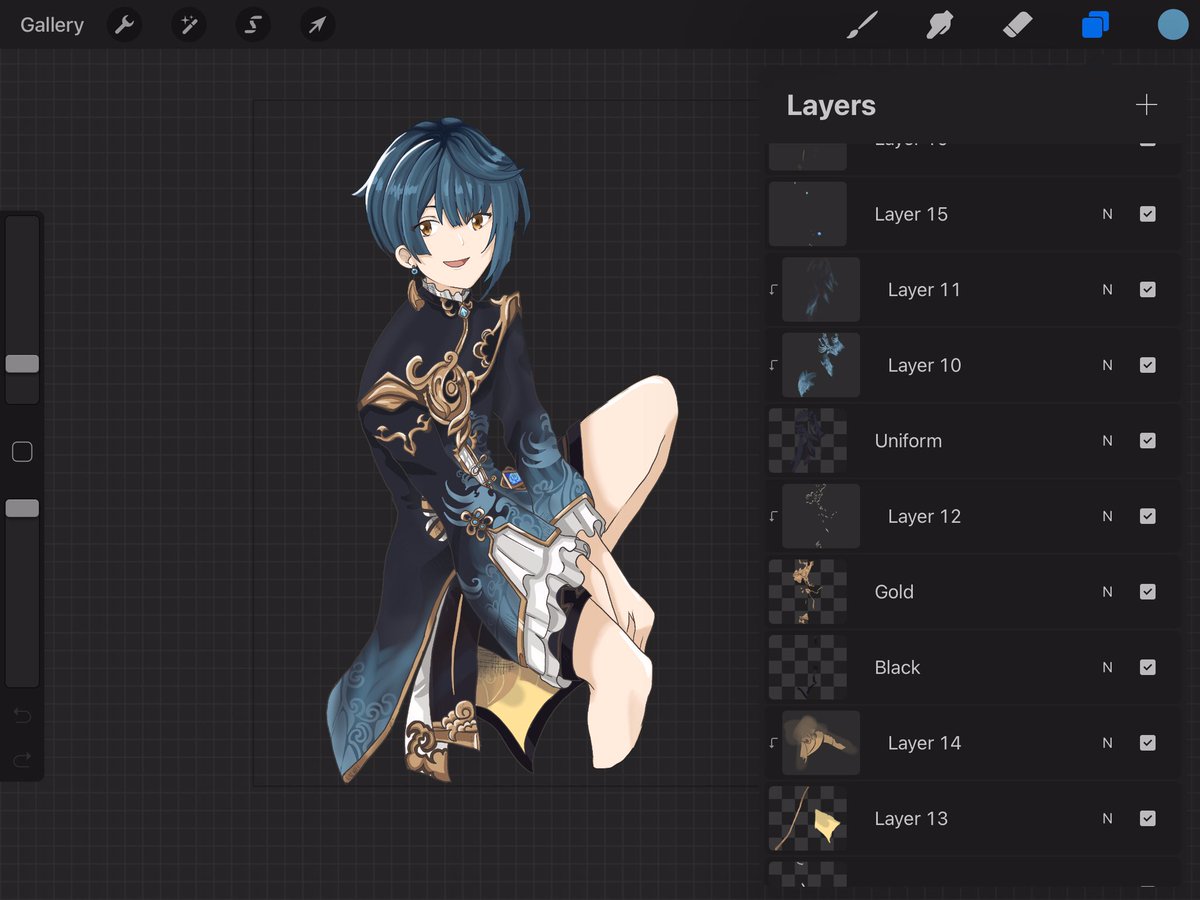Screen dimensions: 1200x900
Task: Select Layer 11 thumbnail
Action: (x=821, y=290)
